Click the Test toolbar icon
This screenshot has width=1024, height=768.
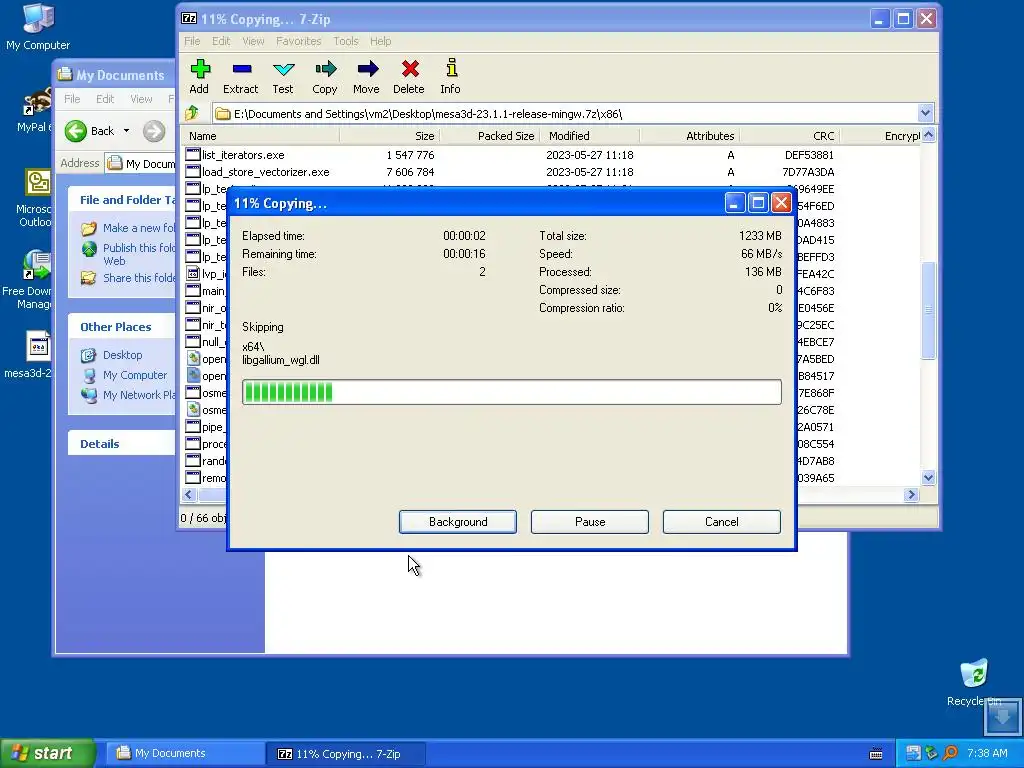pyautogui.click(x=283, y=76)
